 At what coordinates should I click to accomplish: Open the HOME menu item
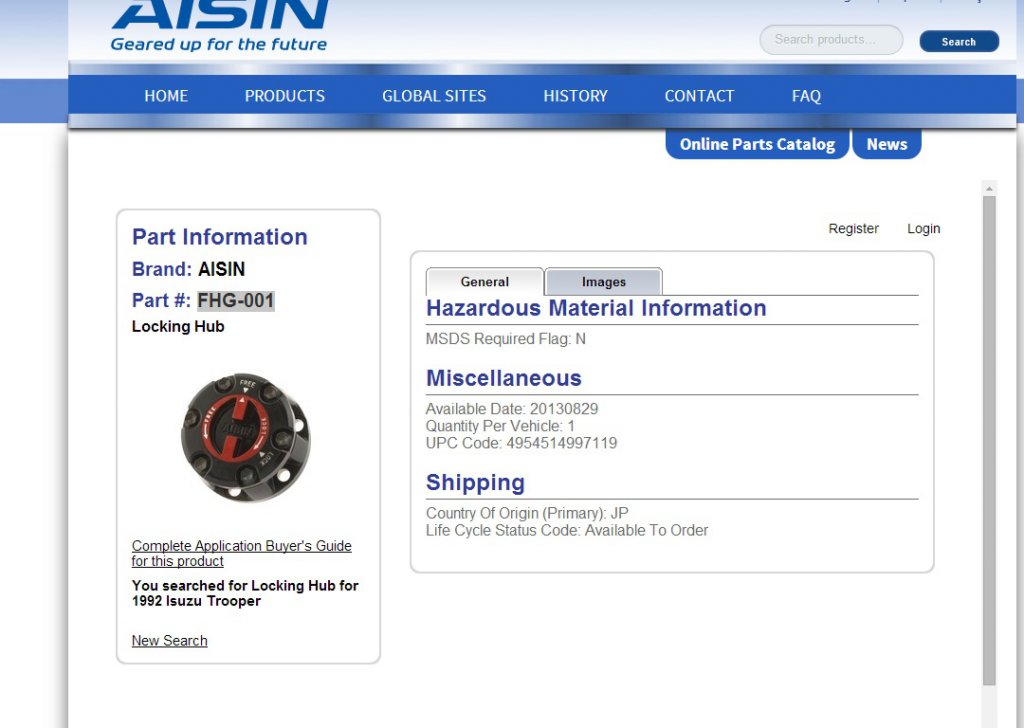166,96
